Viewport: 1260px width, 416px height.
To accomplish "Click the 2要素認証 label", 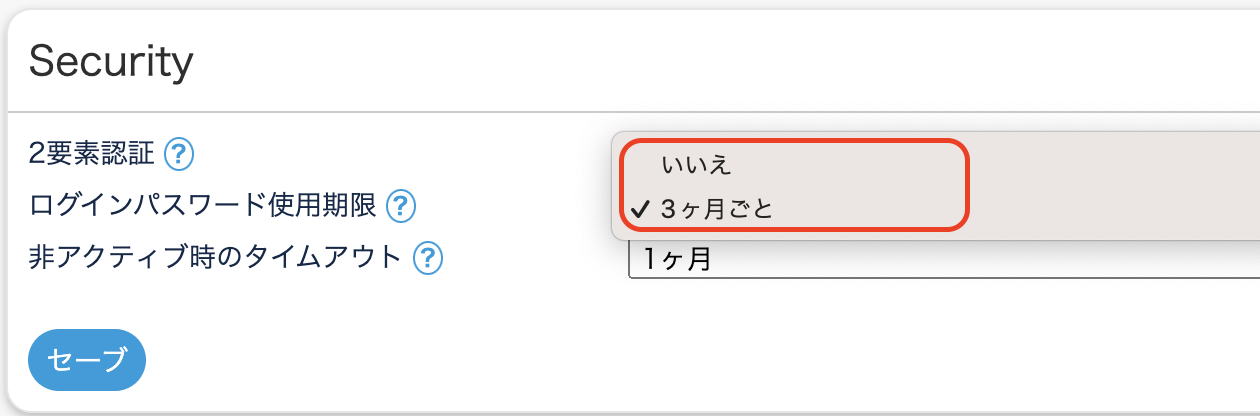I will tap(91, 154).
